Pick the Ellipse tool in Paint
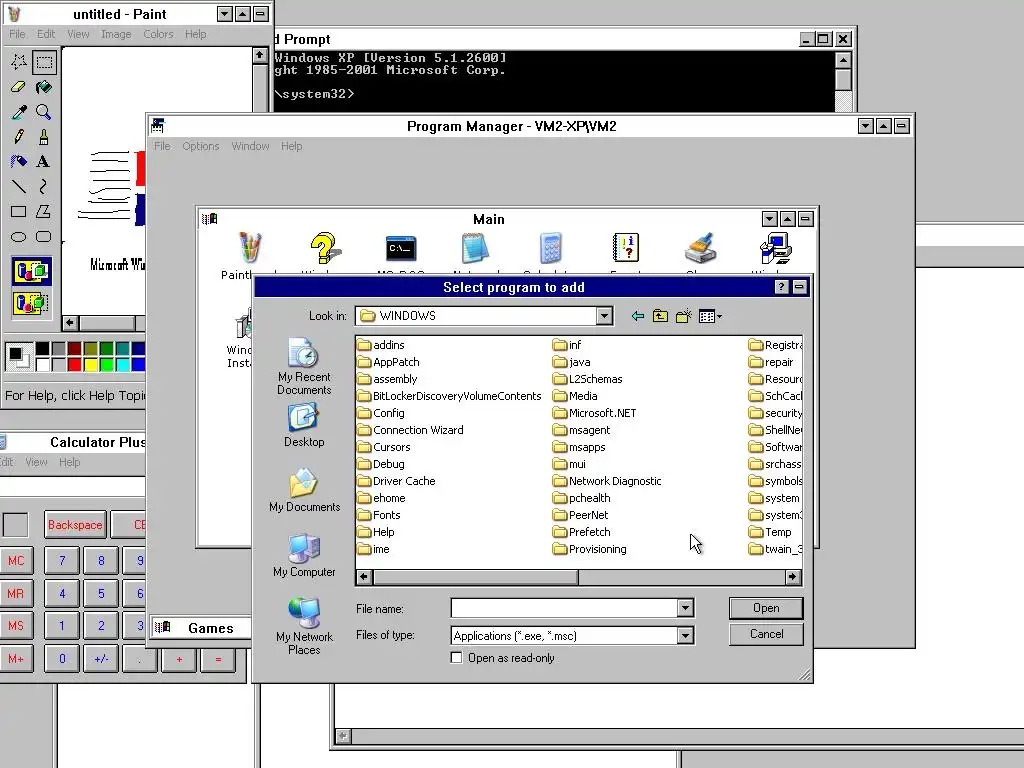 (x=18, y=236)
